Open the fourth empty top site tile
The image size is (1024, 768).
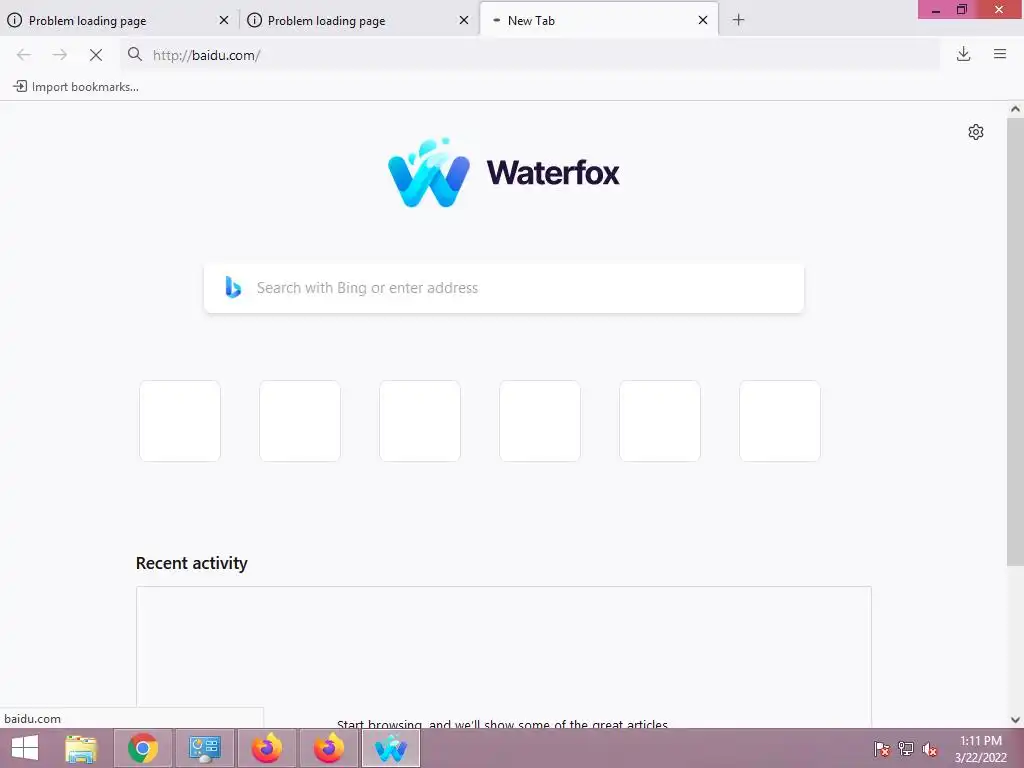[540, 421]
